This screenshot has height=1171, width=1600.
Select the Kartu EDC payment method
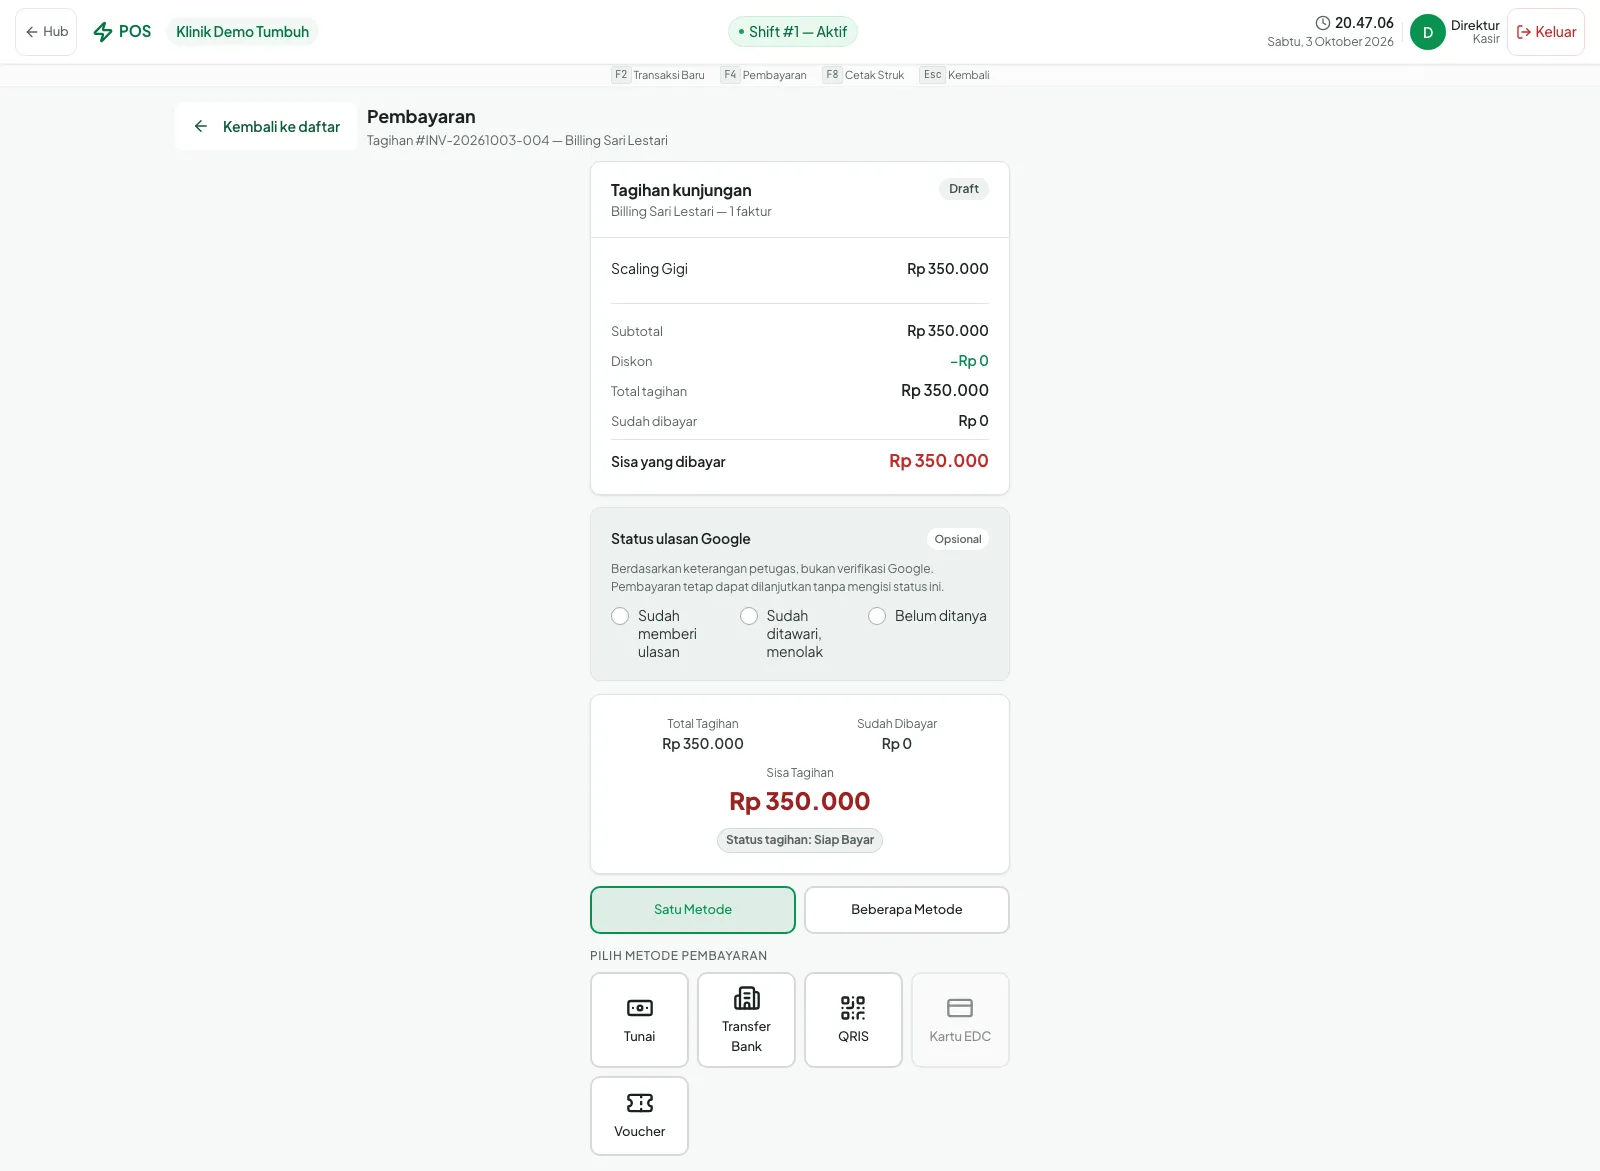tap(960, 1020)
